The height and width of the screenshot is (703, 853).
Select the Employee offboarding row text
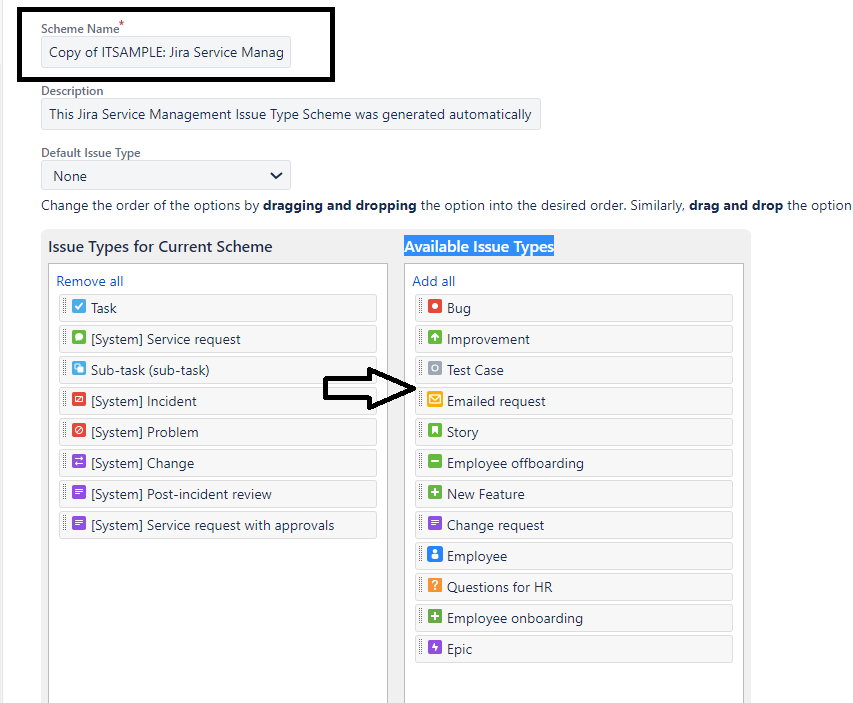tap(515, 464)
